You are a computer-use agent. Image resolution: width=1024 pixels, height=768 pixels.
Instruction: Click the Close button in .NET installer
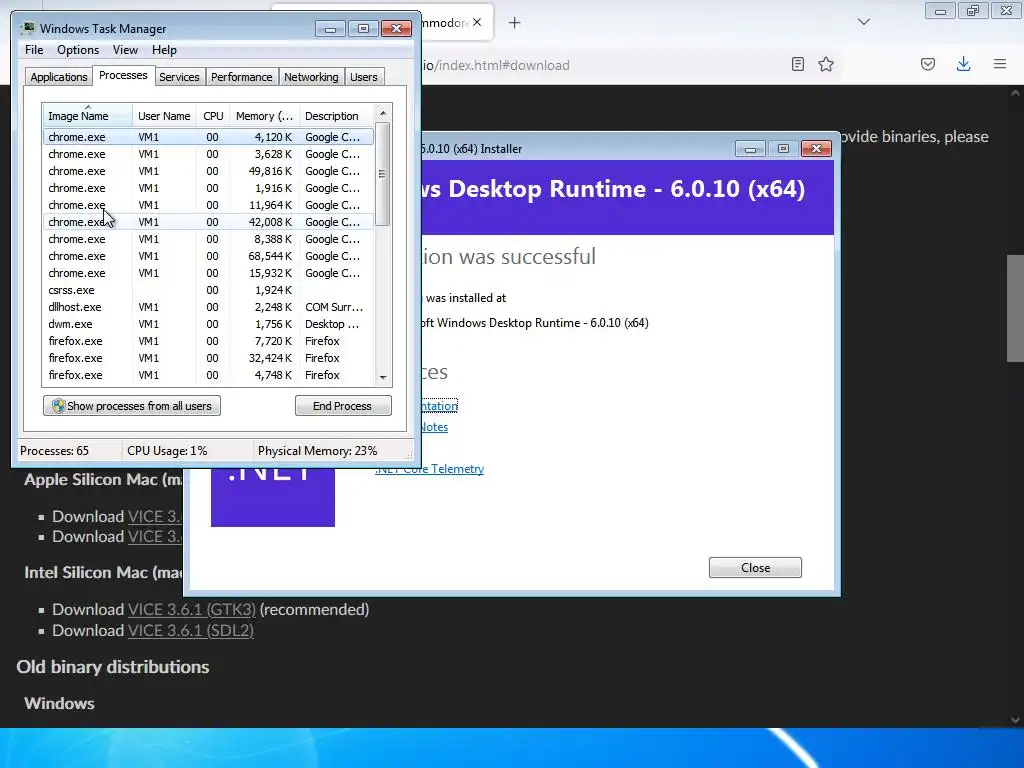coord(755,568)
